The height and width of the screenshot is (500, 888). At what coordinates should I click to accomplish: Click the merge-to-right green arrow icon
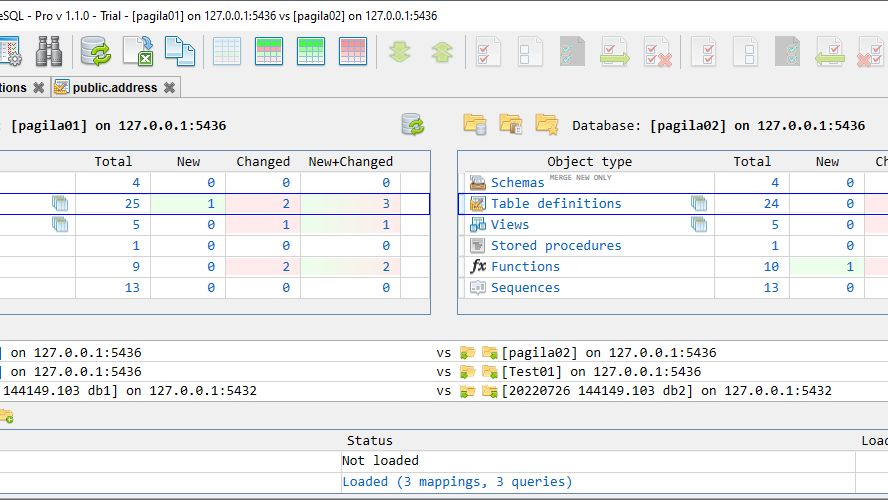pos(614,52)
